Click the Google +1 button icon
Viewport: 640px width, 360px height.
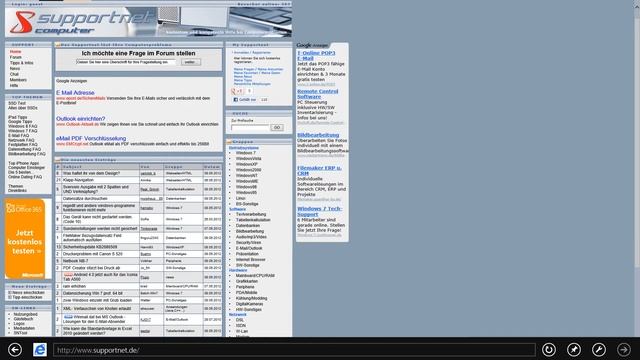point(237,91)
